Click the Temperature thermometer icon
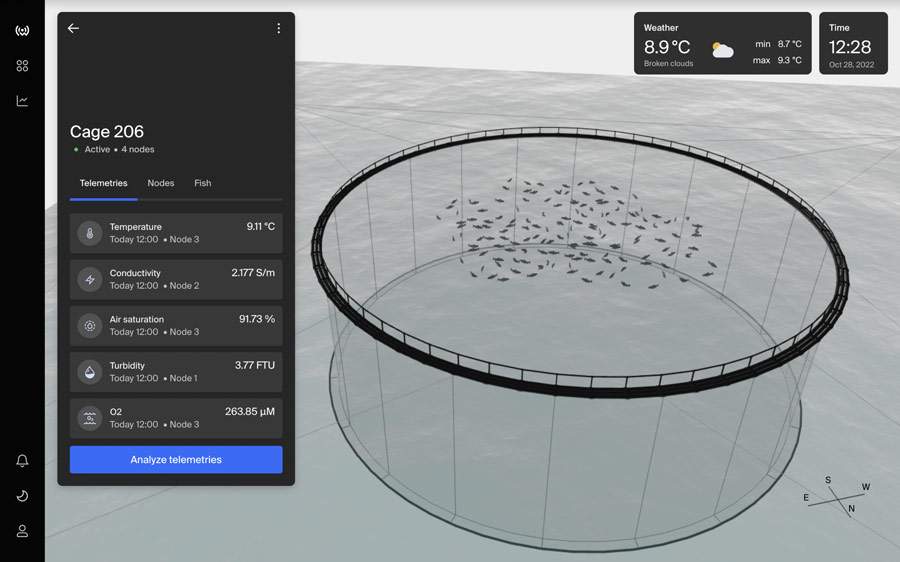The height and width of the screenshot is (562, 900). click(90, 234)
